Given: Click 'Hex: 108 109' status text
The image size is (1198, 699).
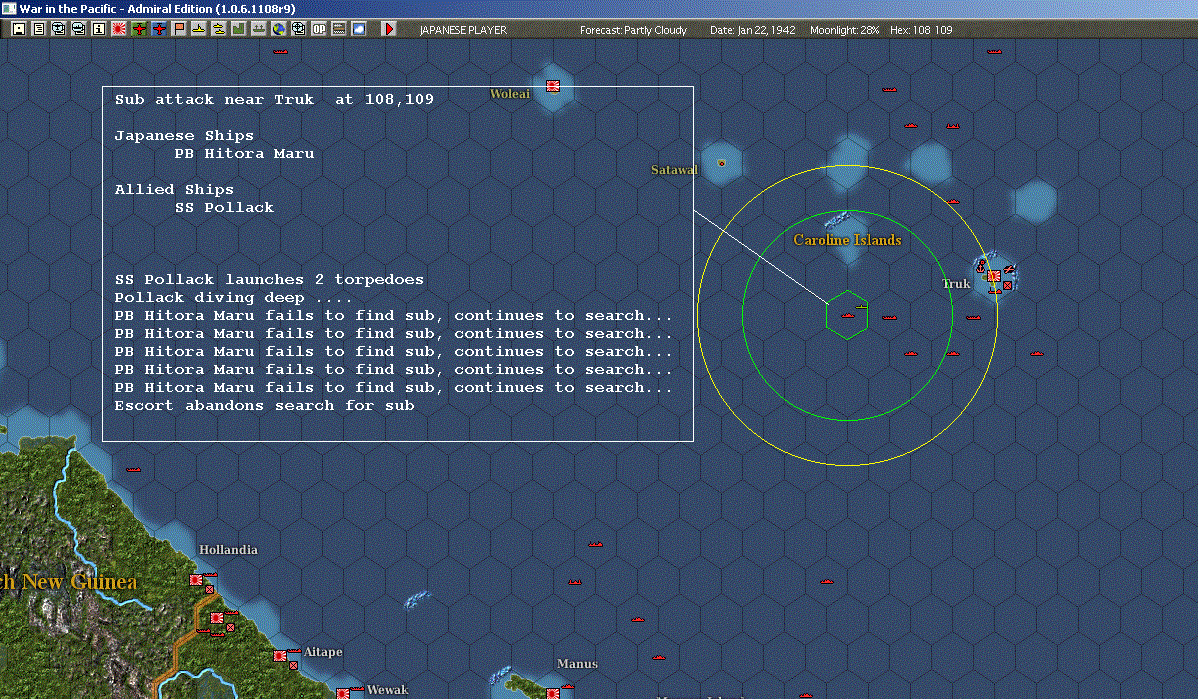Looking at the screenshot, I should pos(921,30).
